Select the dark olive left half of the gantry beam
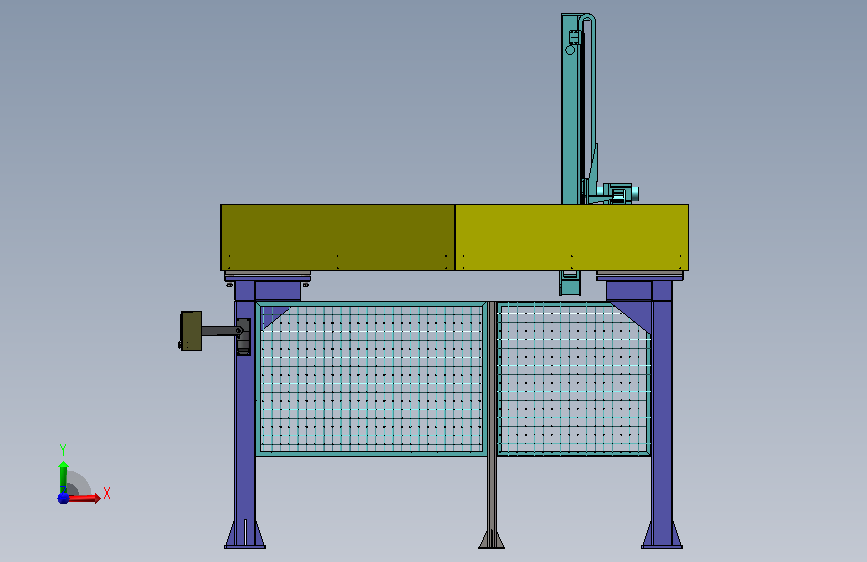 [337, 237]
